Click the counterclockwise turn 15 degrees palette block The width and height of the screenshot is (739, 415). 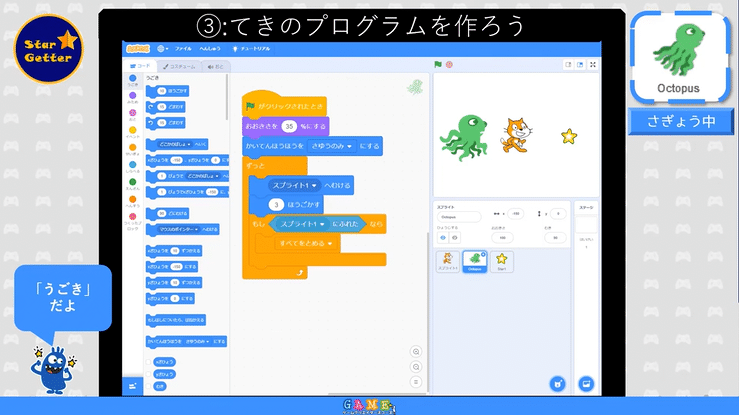165,123
